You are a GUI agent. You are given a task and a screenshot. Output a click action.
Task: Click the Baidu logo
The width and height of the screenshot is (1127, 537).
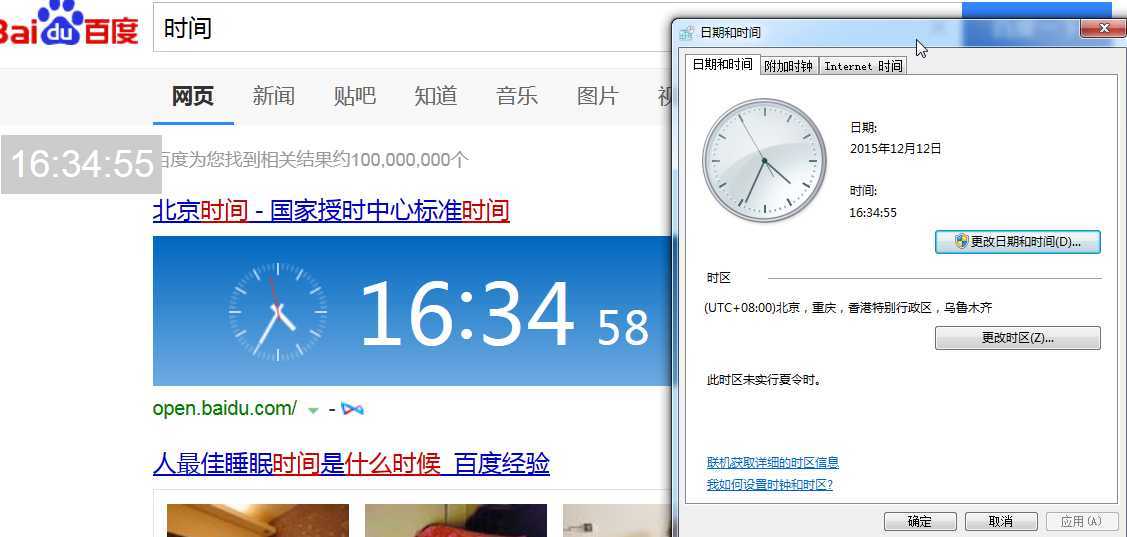pos(68,24)
